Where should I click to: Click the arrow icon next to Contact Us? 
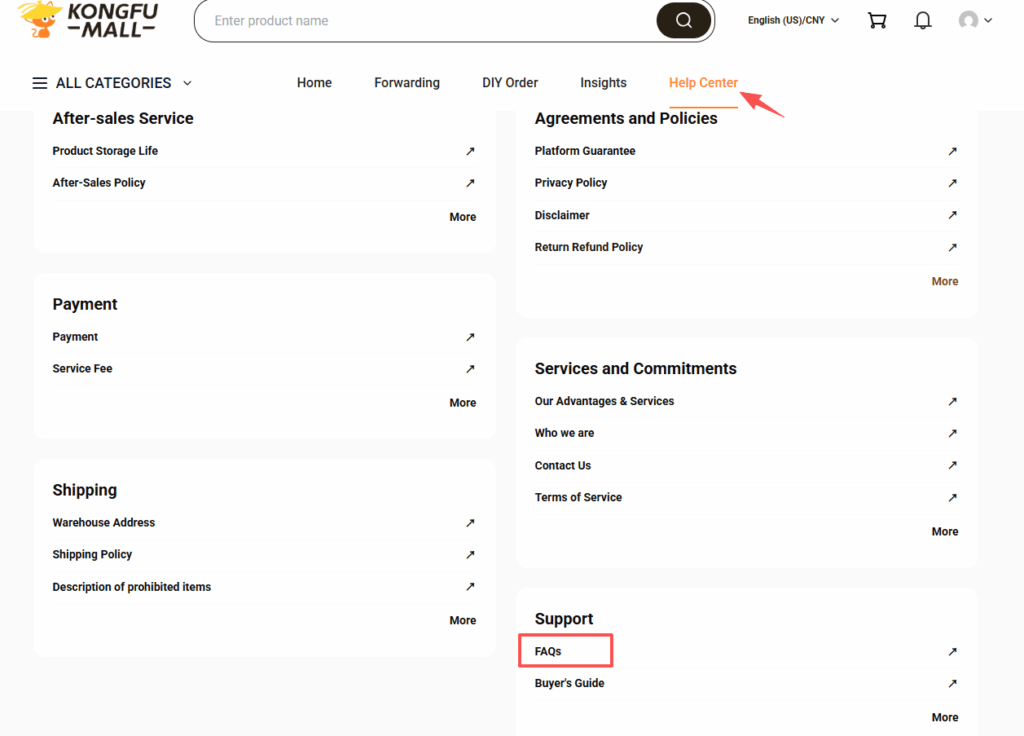pyautogui.click(x=951, y=465)
